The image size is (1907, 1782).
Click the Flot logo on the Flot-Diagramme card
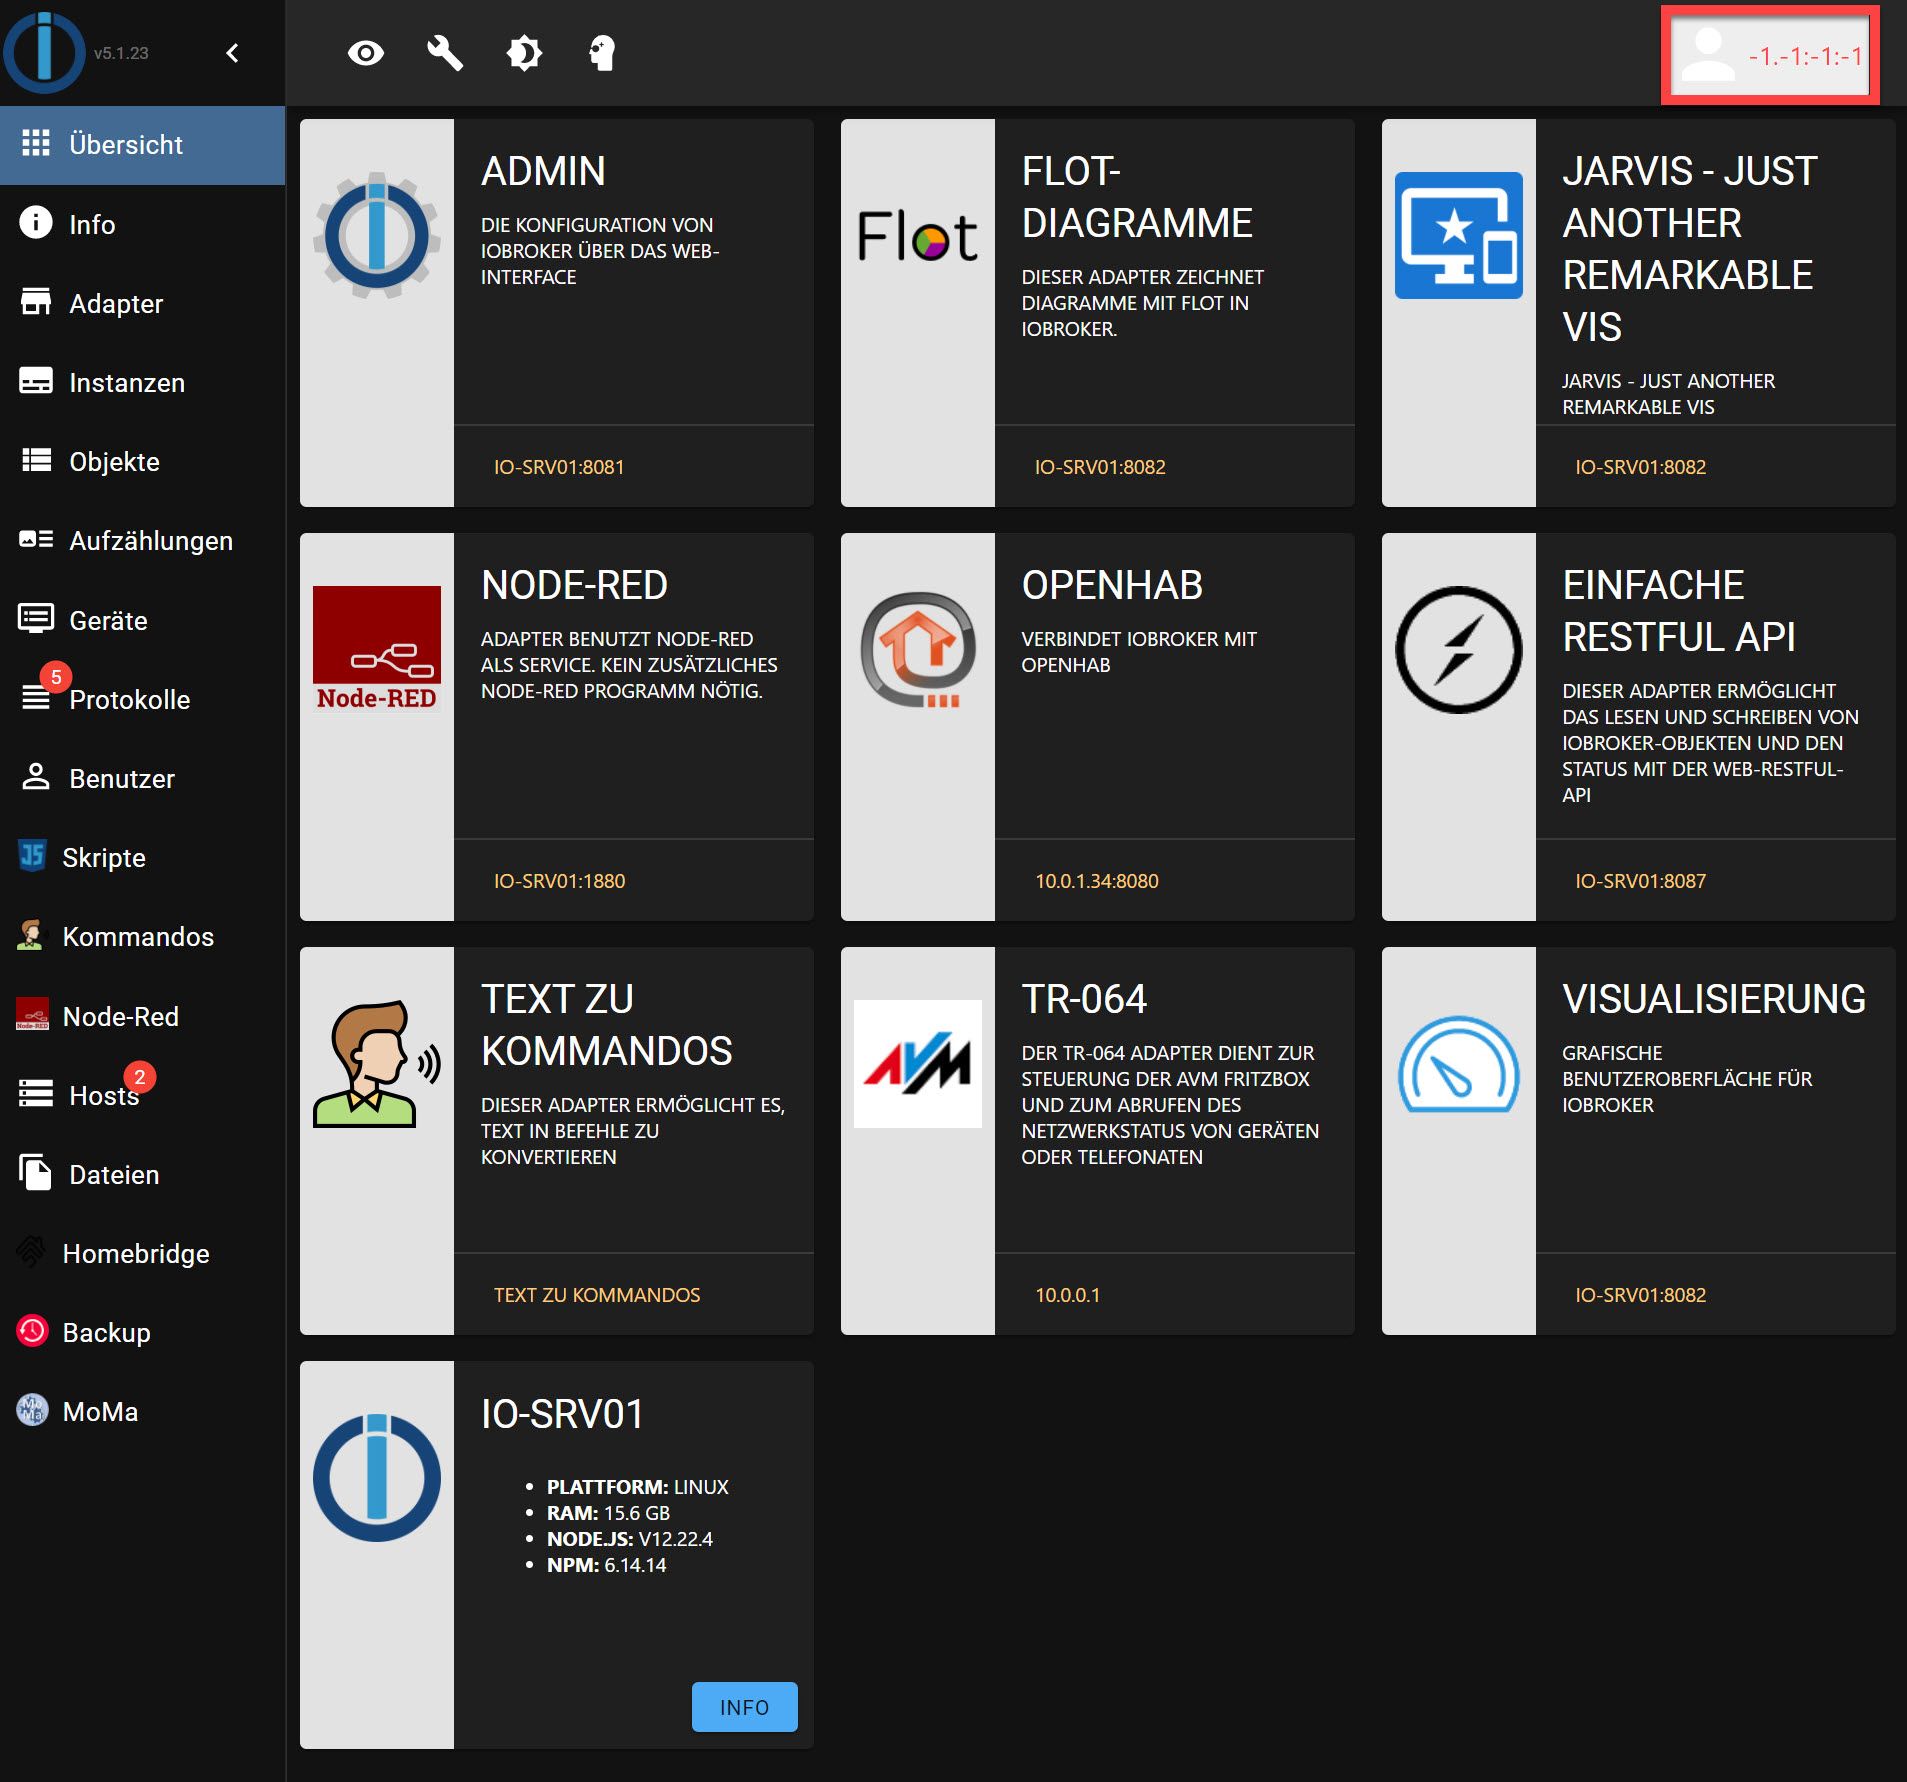(918, 236)
